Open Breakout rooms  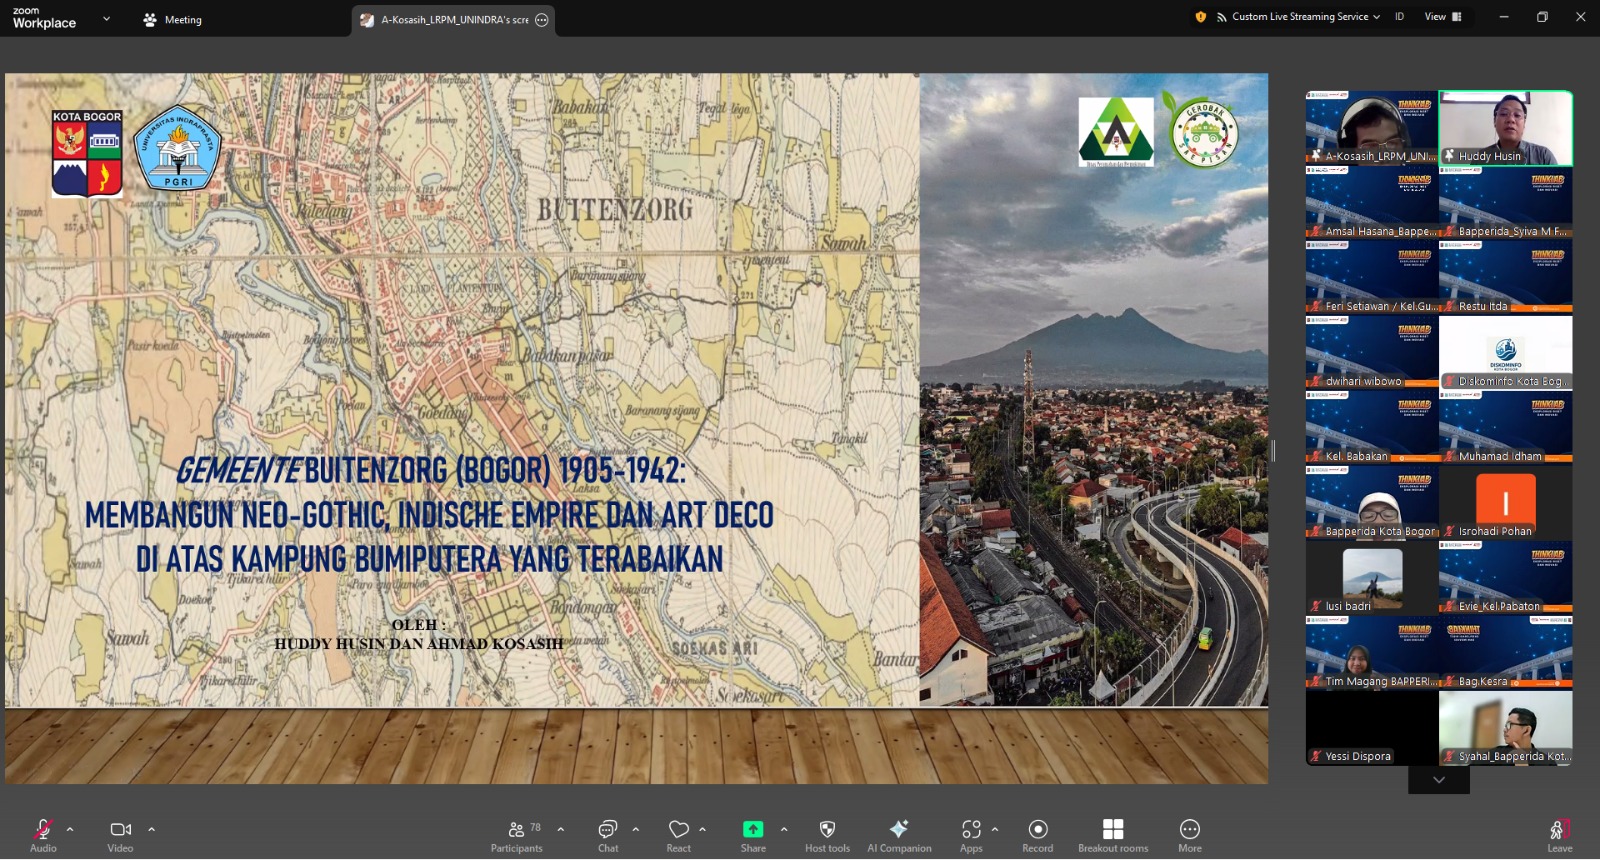point(1113,830)
